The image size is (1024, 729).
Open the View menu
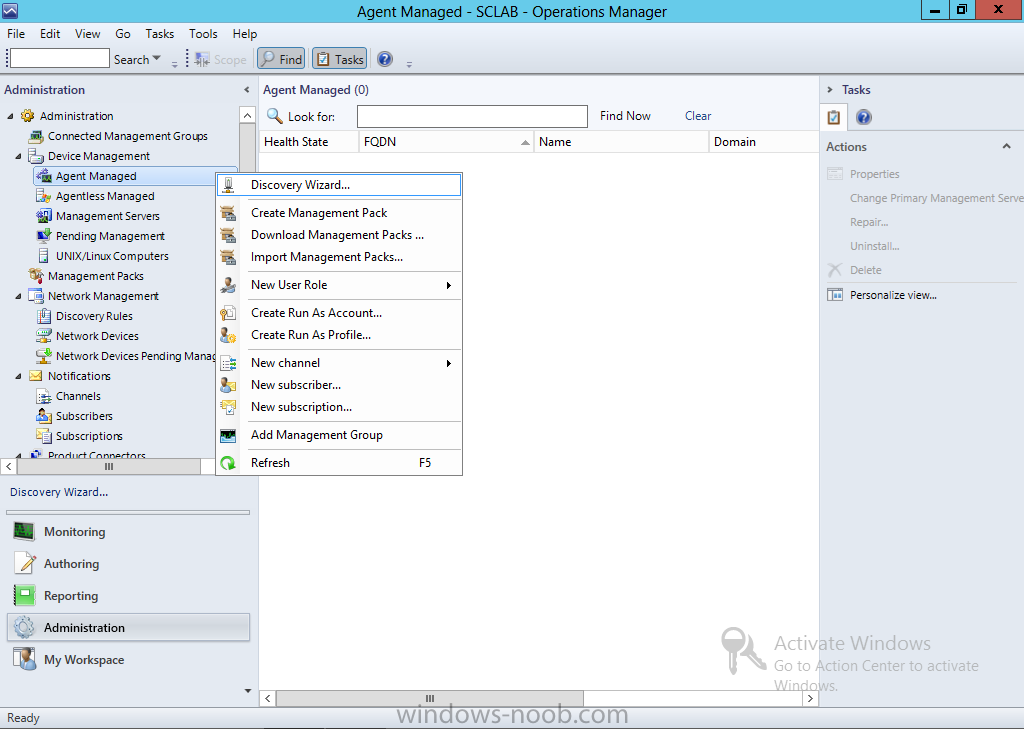(x=88, y=34)
